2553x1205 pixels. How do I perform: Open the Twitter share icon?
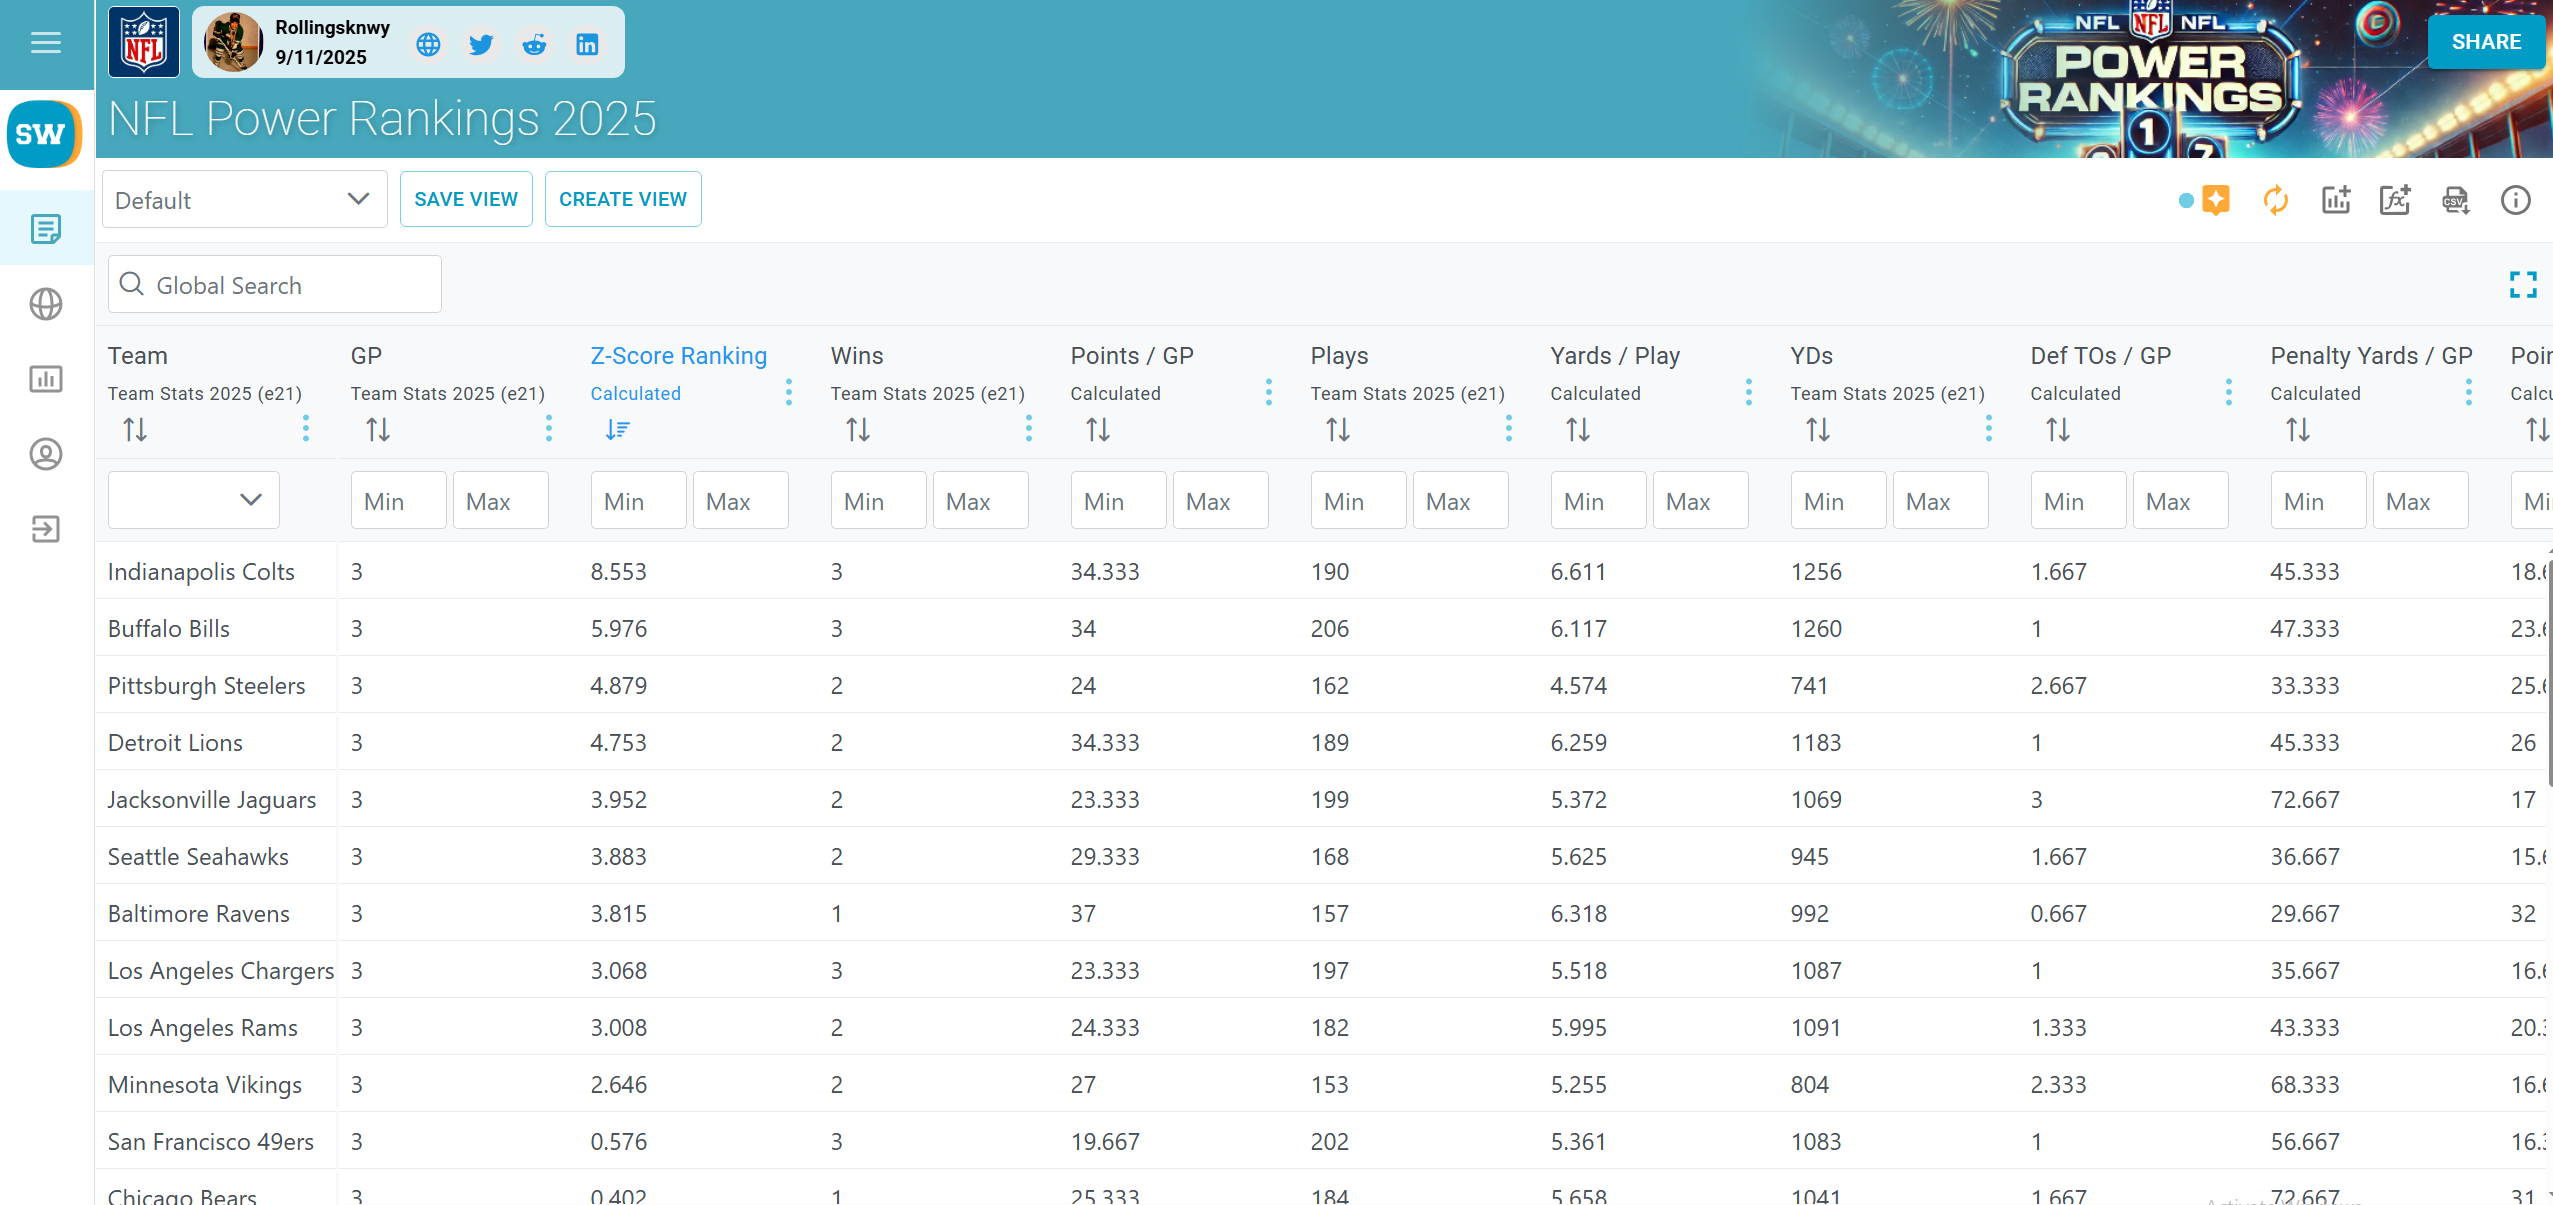coord(481,44)
